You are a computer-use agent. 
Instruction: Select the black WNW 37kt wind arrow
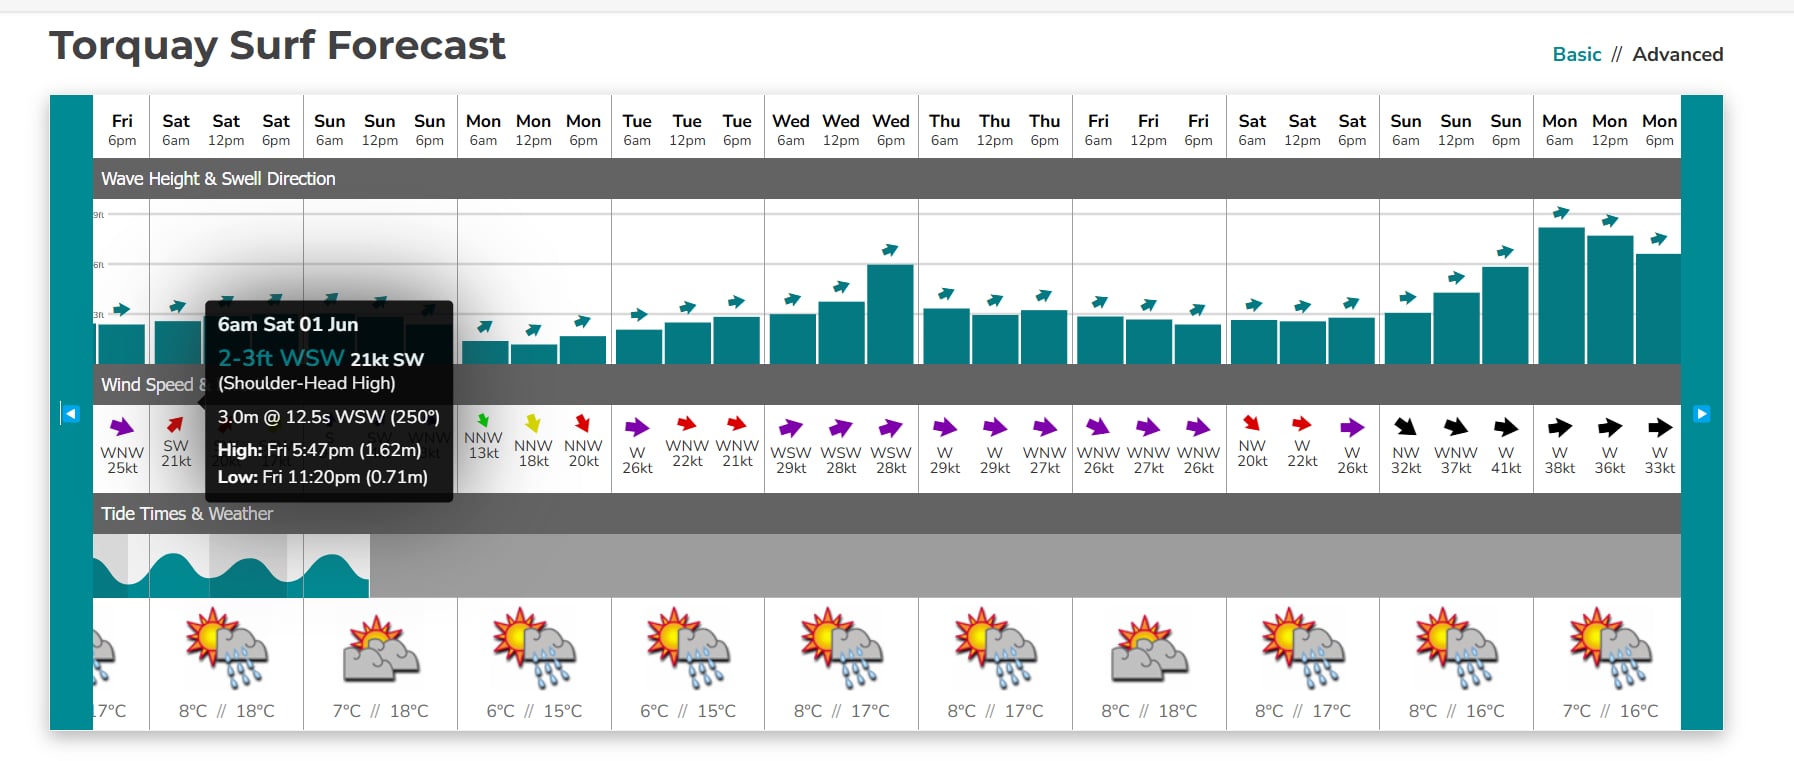point(1456,427)
